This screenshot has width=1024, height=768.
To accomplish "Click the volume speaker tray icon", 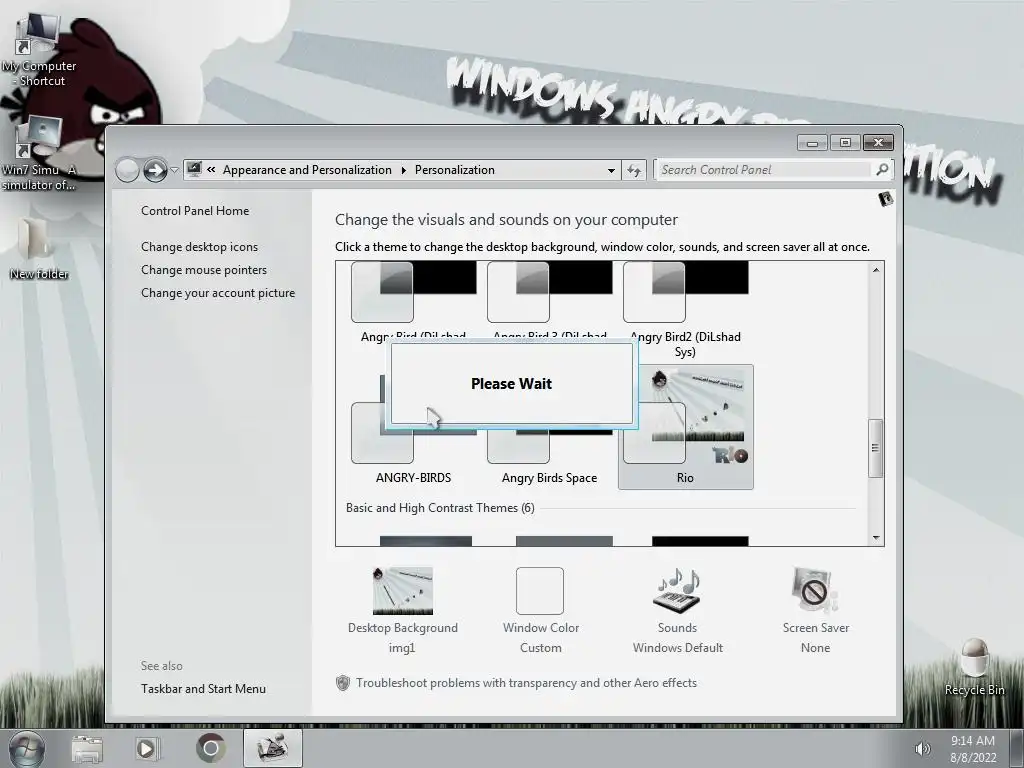I will [922, 748].
